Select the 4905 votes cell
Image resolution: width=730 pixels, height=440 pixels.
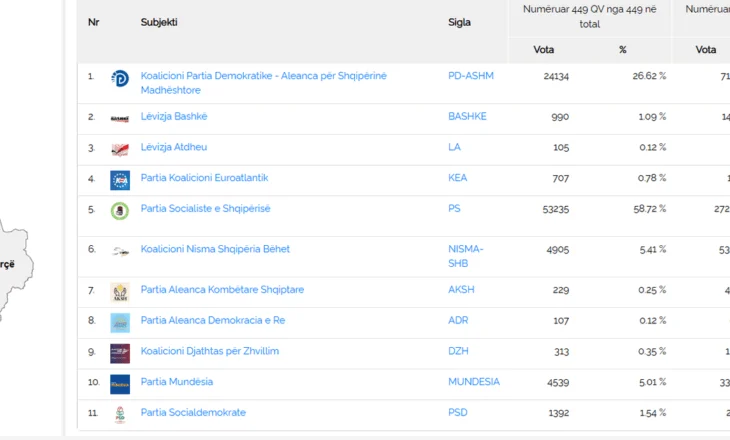(558, 250)
